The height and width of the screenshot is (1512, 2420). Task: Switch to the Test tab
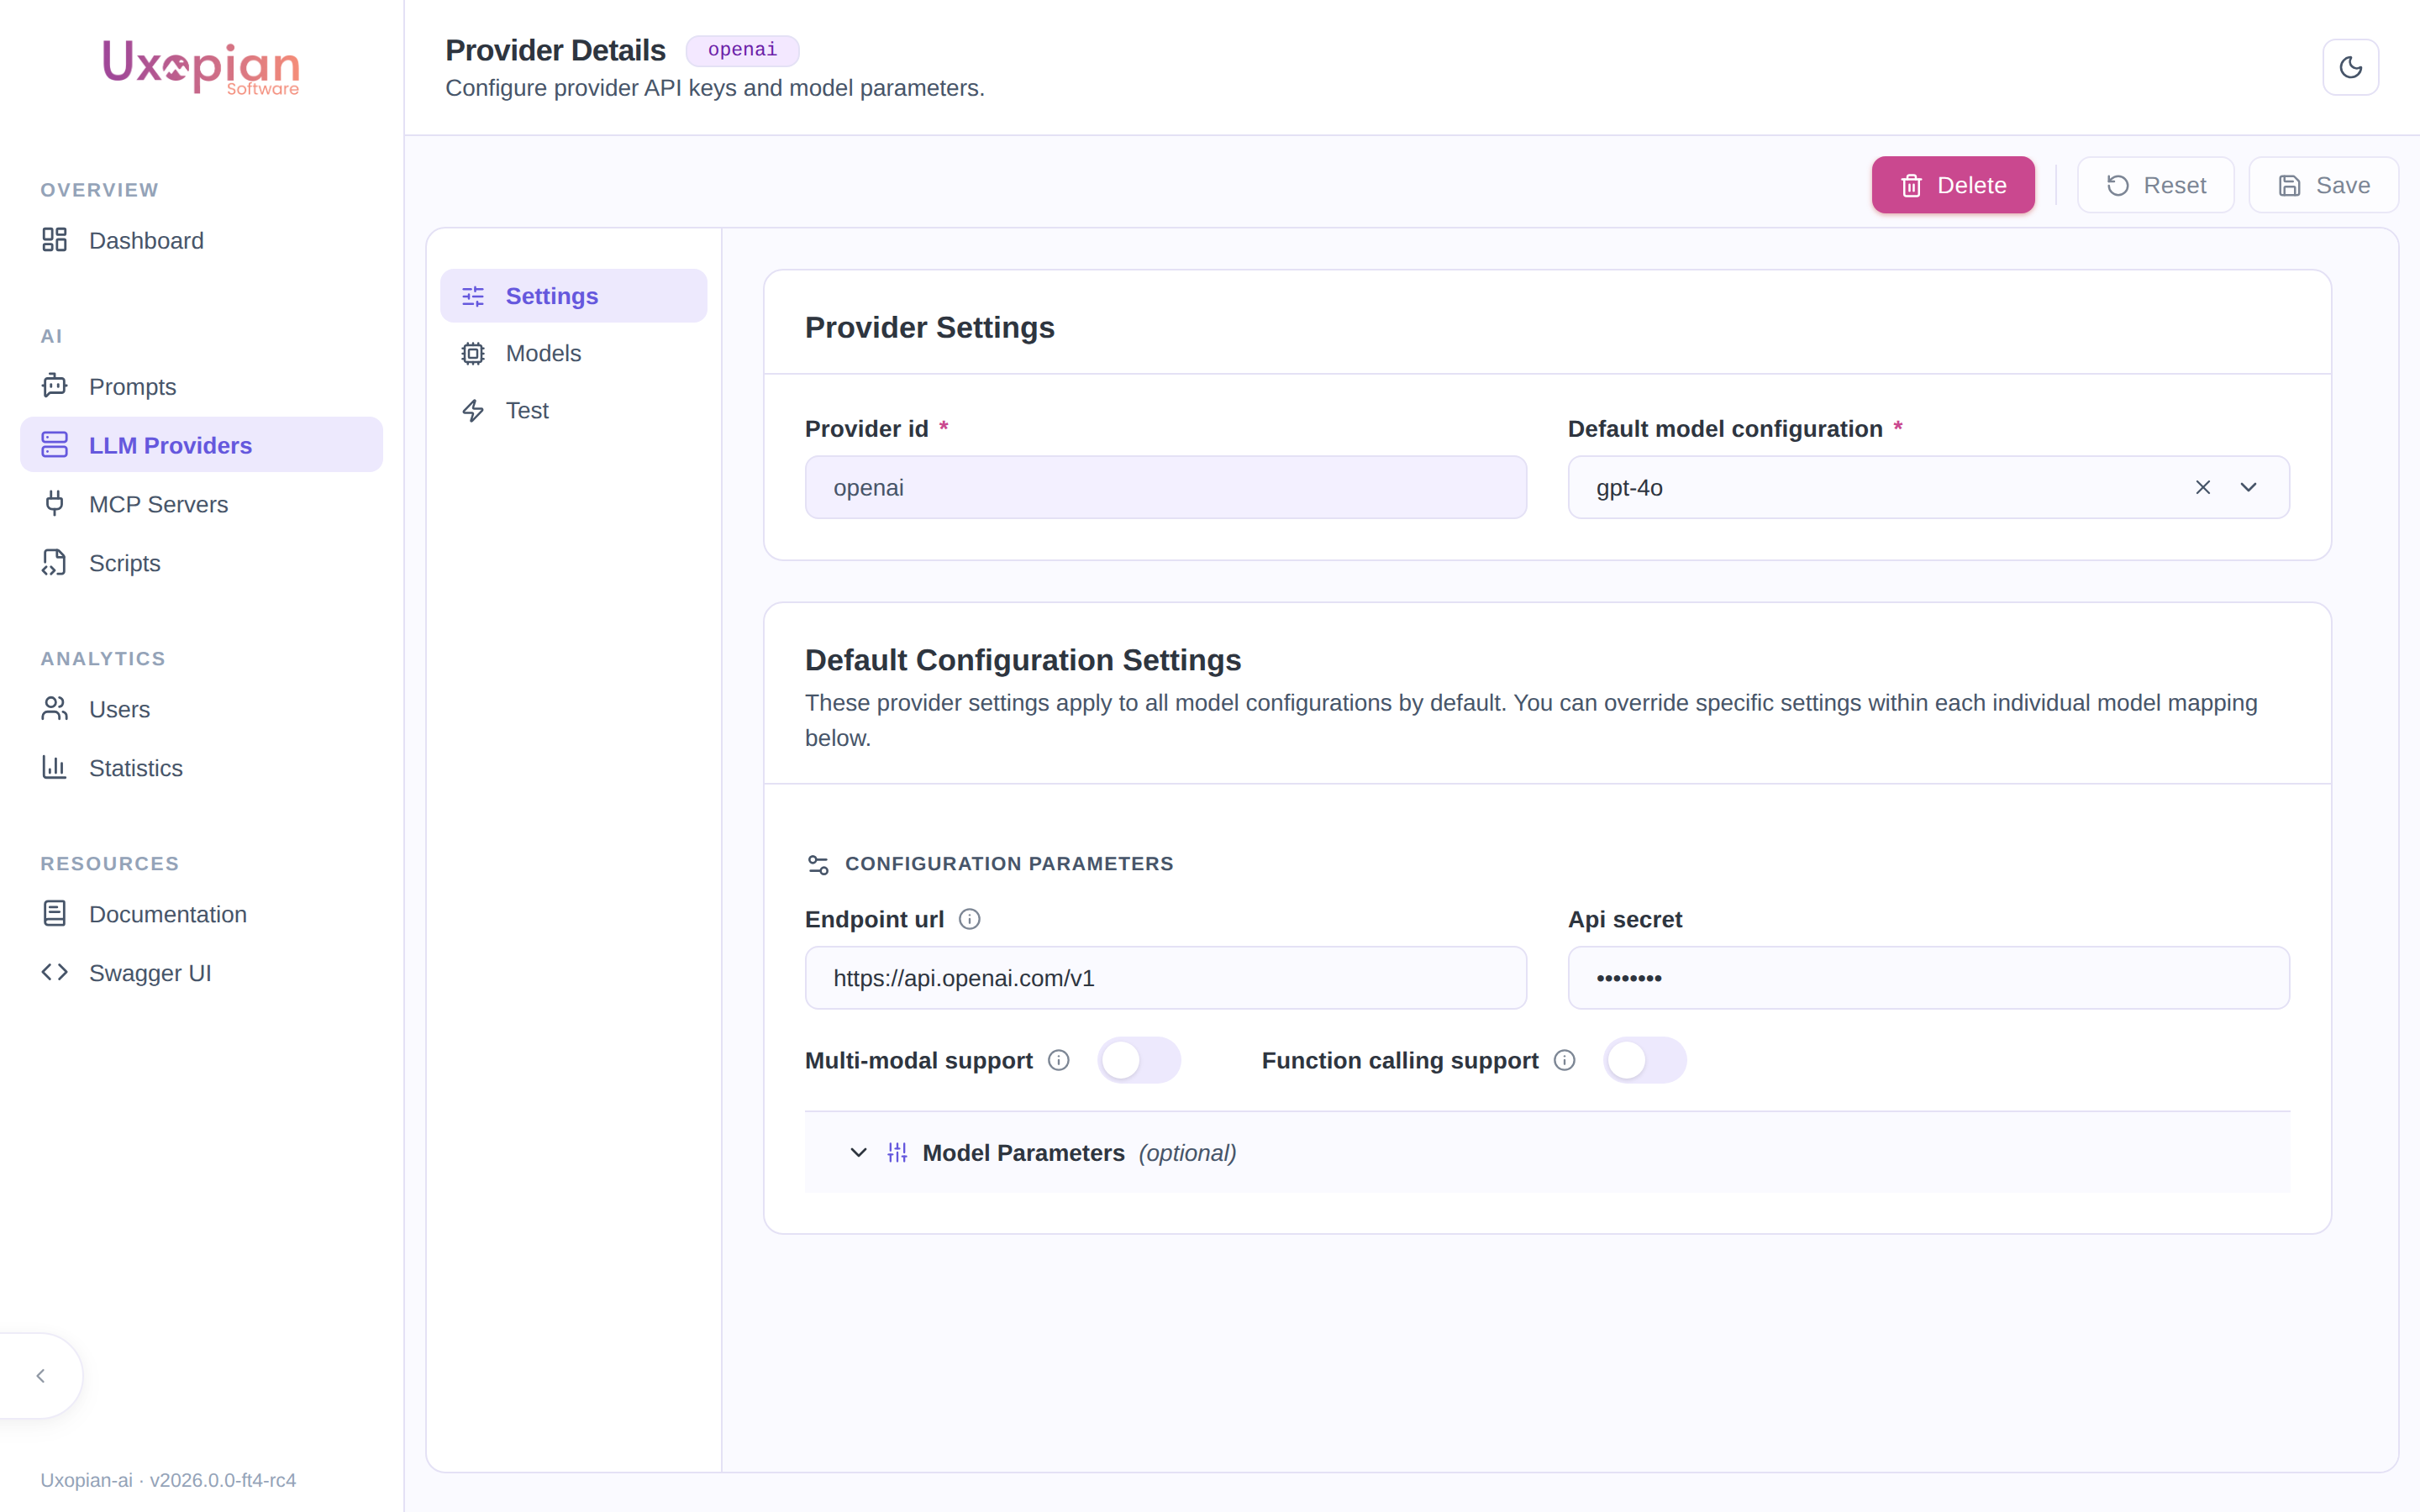point(573,410)
